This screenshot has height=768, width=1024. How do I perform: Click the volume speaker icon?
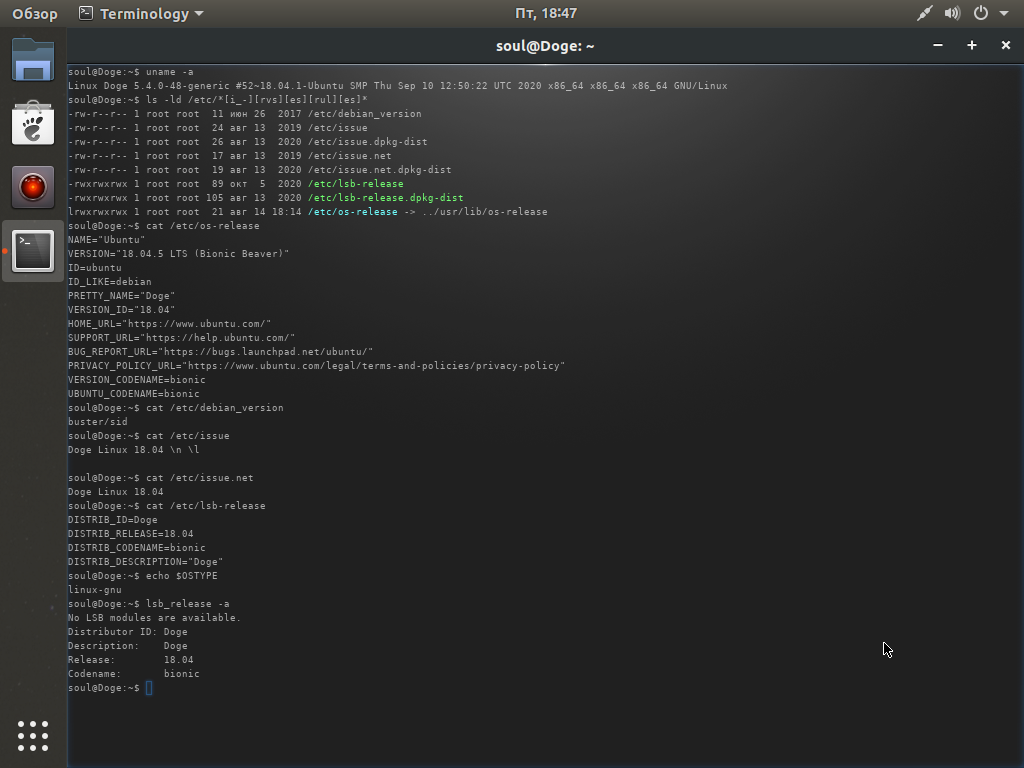tap(952, 13)
